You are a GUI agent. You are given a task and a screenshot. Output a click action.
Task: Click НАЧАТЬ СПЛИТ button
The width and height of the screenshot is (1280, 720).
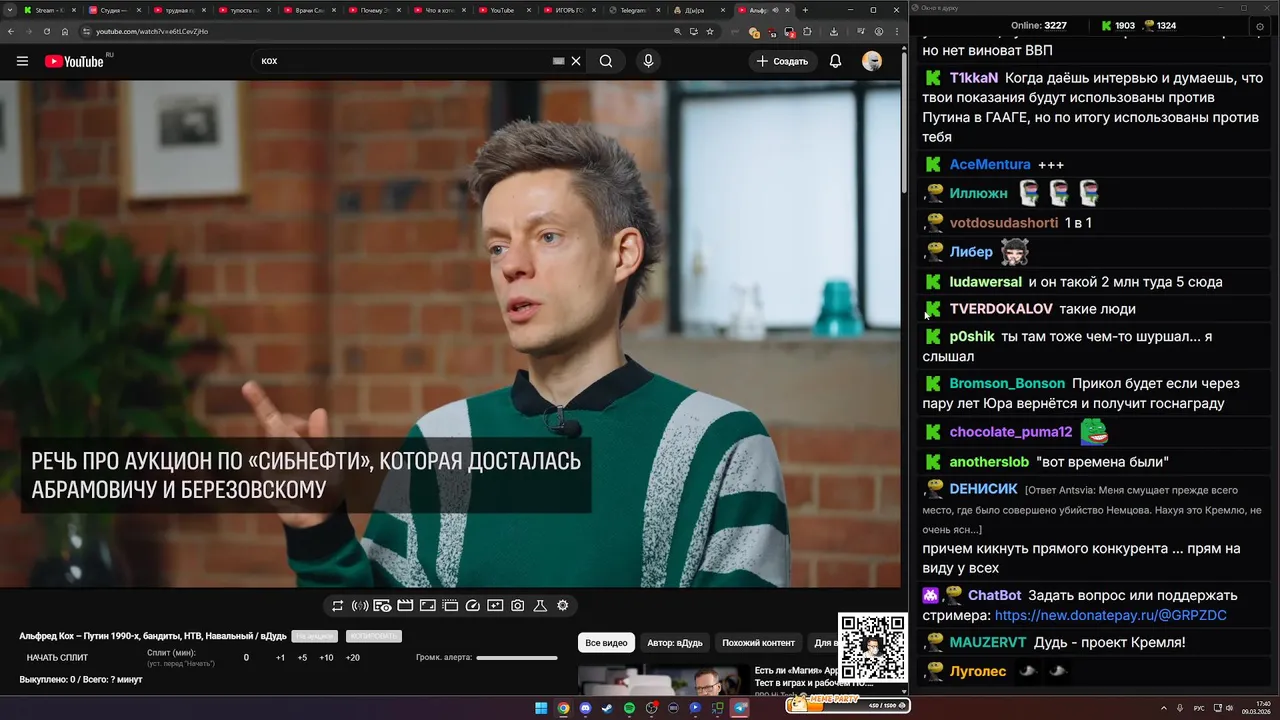pyautogui.click(x=57, y=657)
